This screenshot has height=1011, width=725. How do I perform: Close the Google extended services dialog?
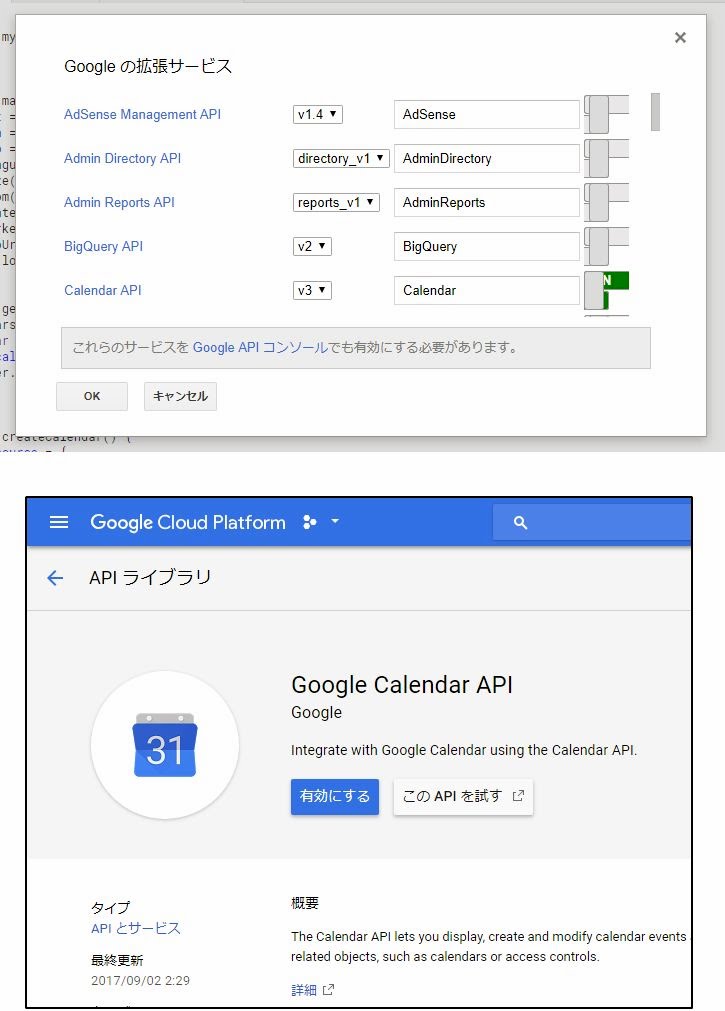[680, 38]
